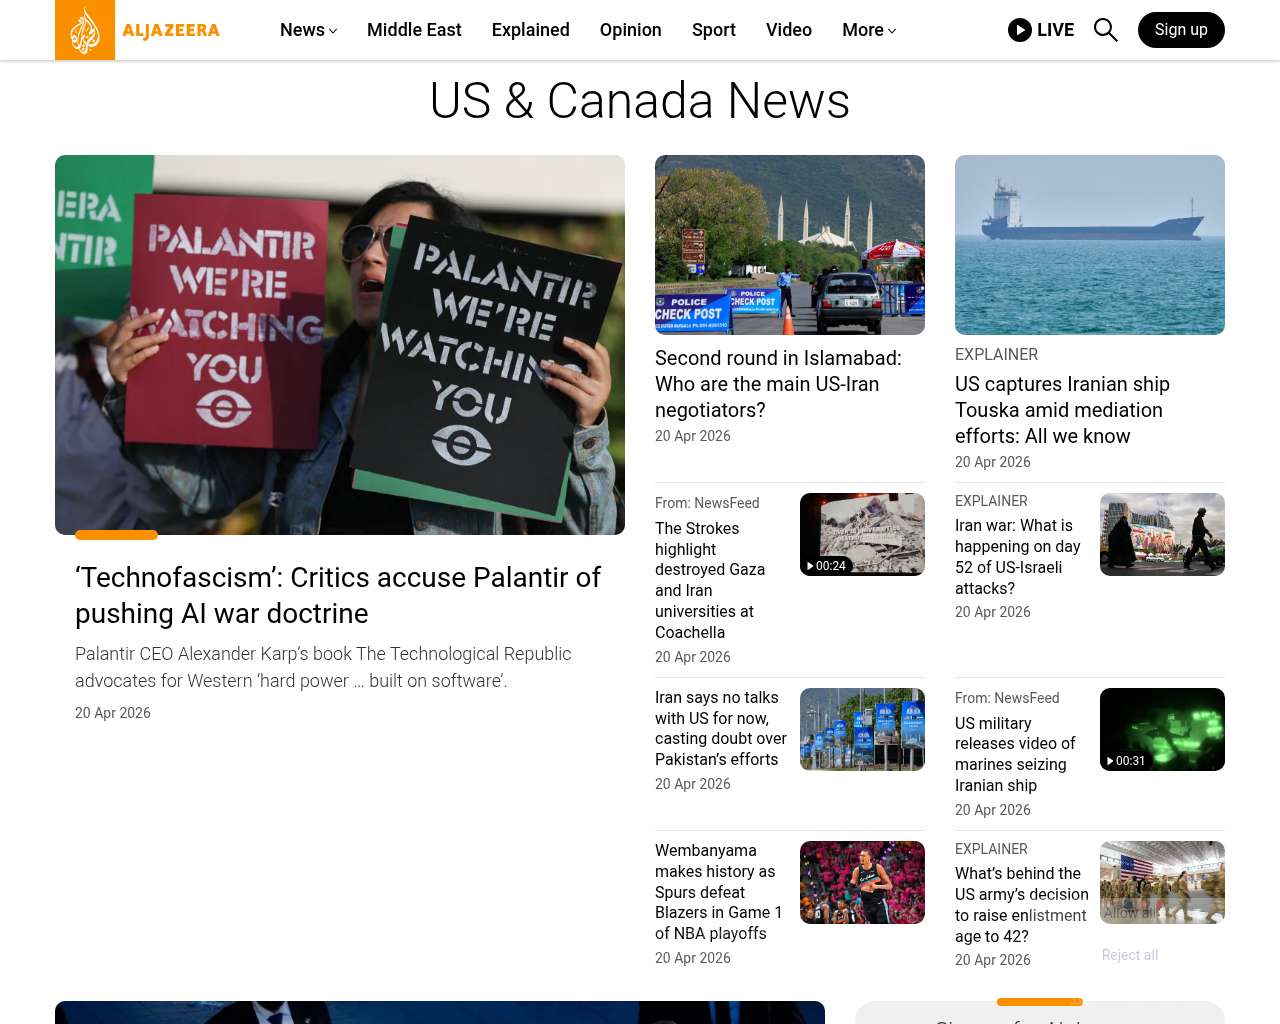Open the Opinion section
The height and width of the screenshot is (1024, 1280).
(631, 30)
